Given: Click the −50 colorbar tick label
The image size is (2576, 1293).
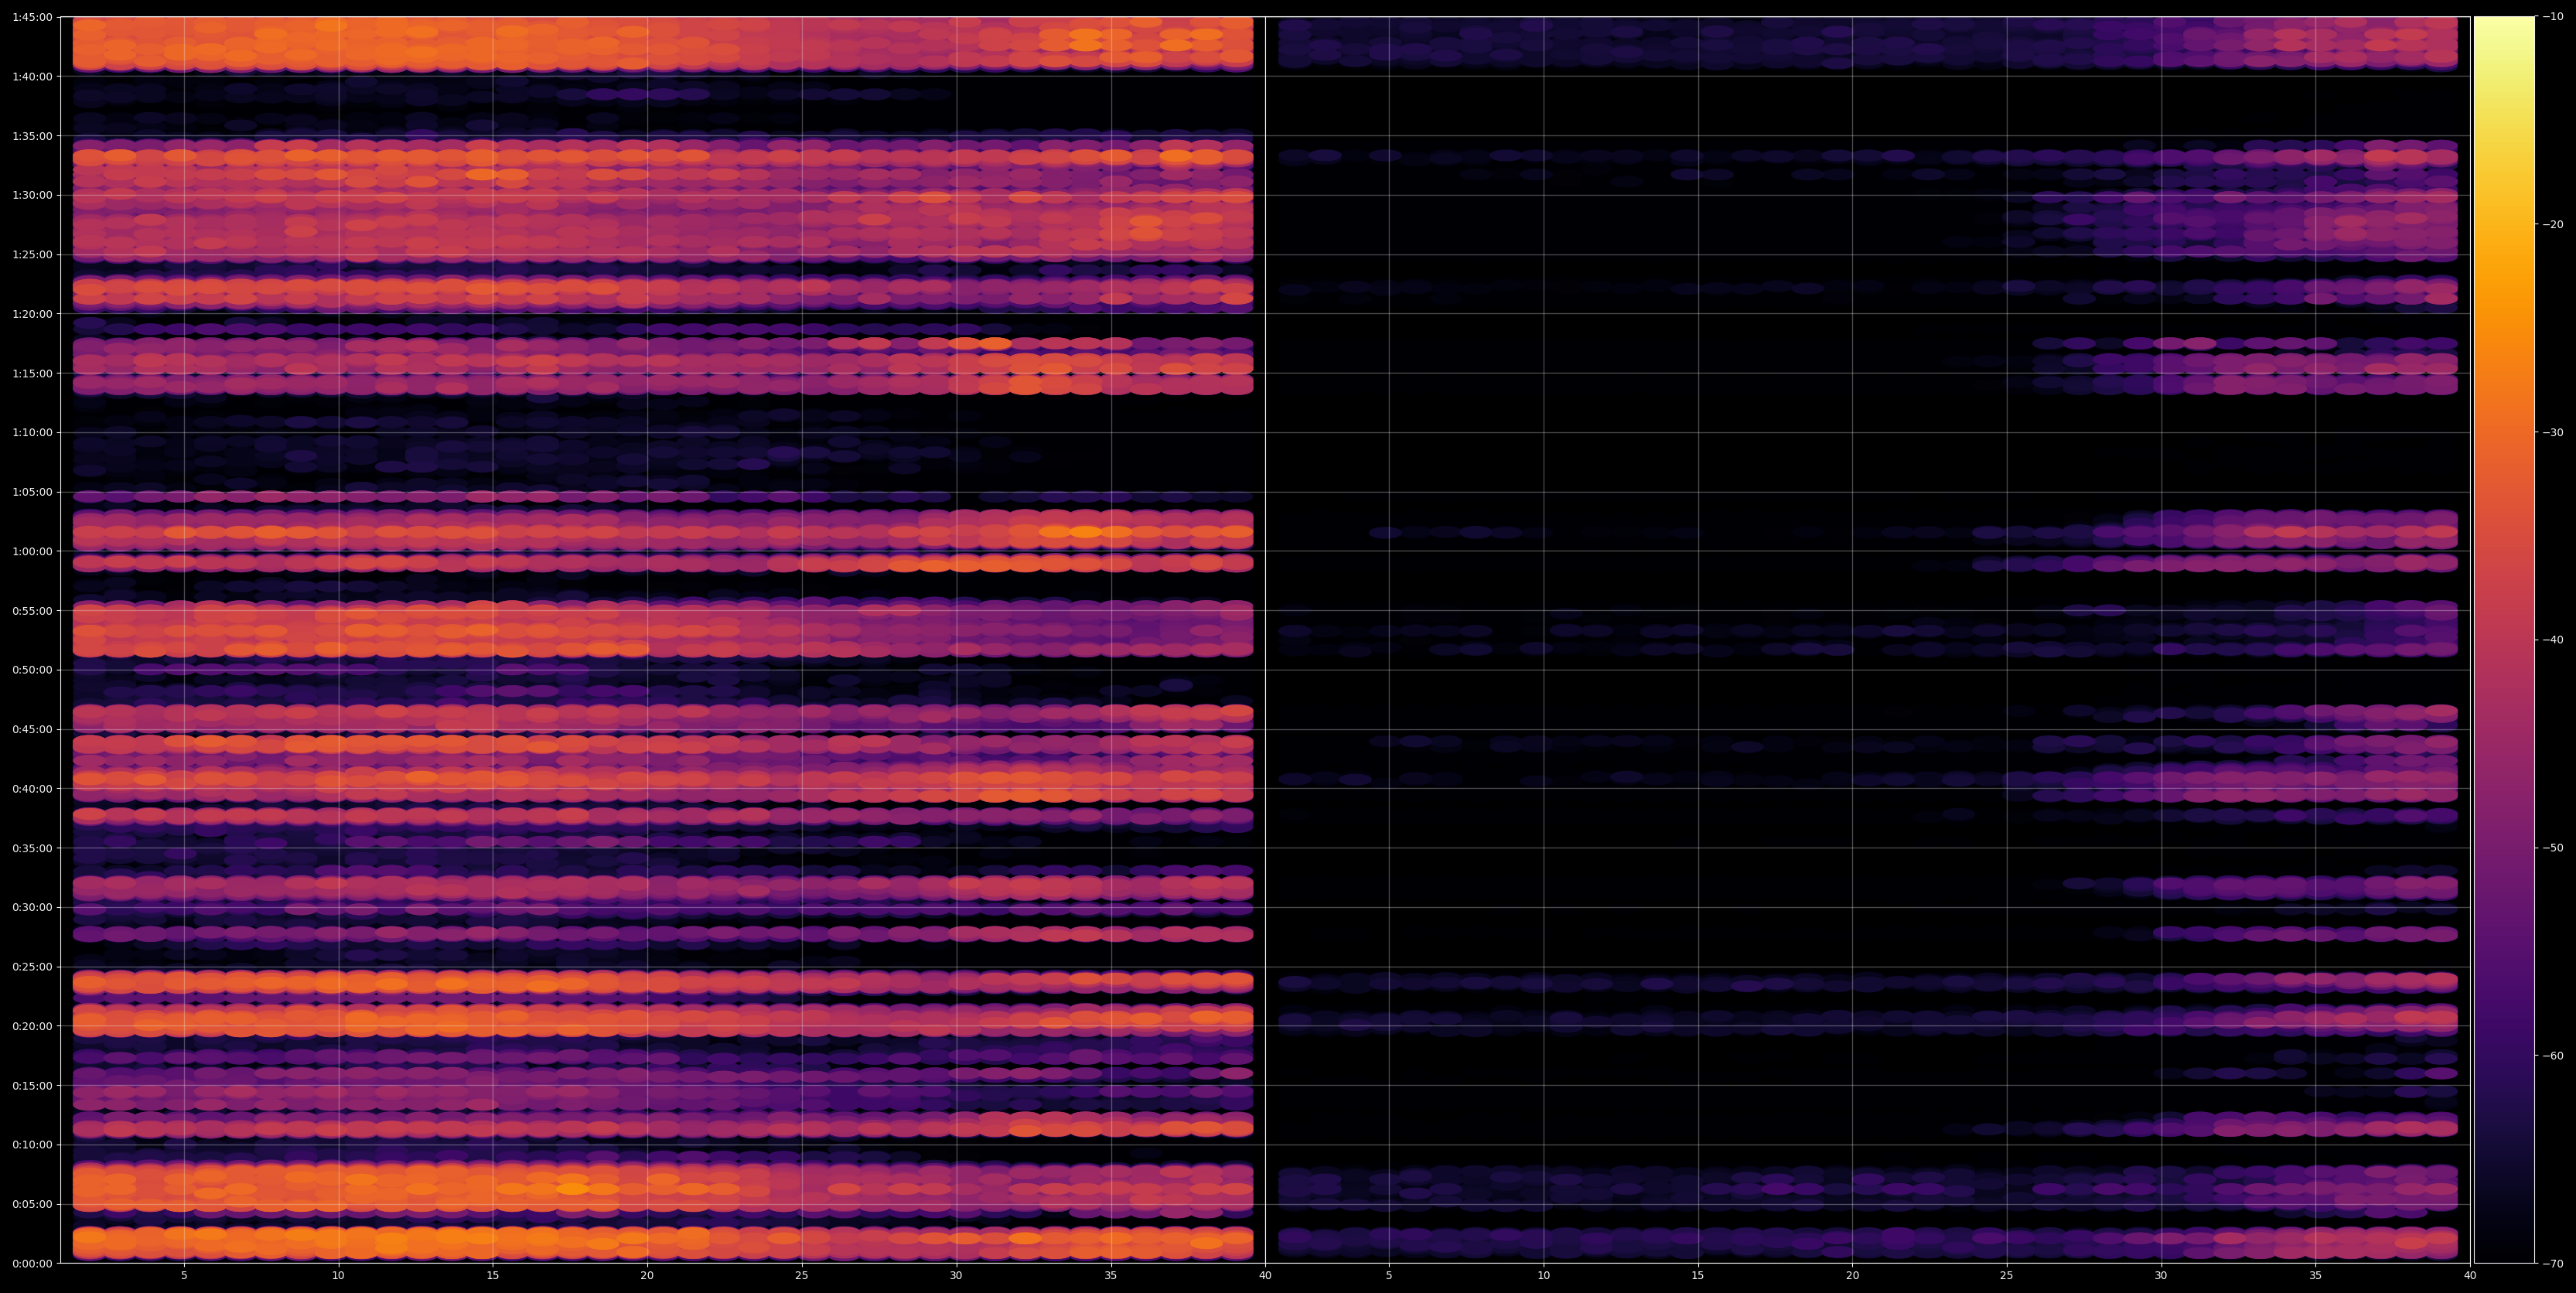Looking at the screenshot, I should click(2552, 848).
